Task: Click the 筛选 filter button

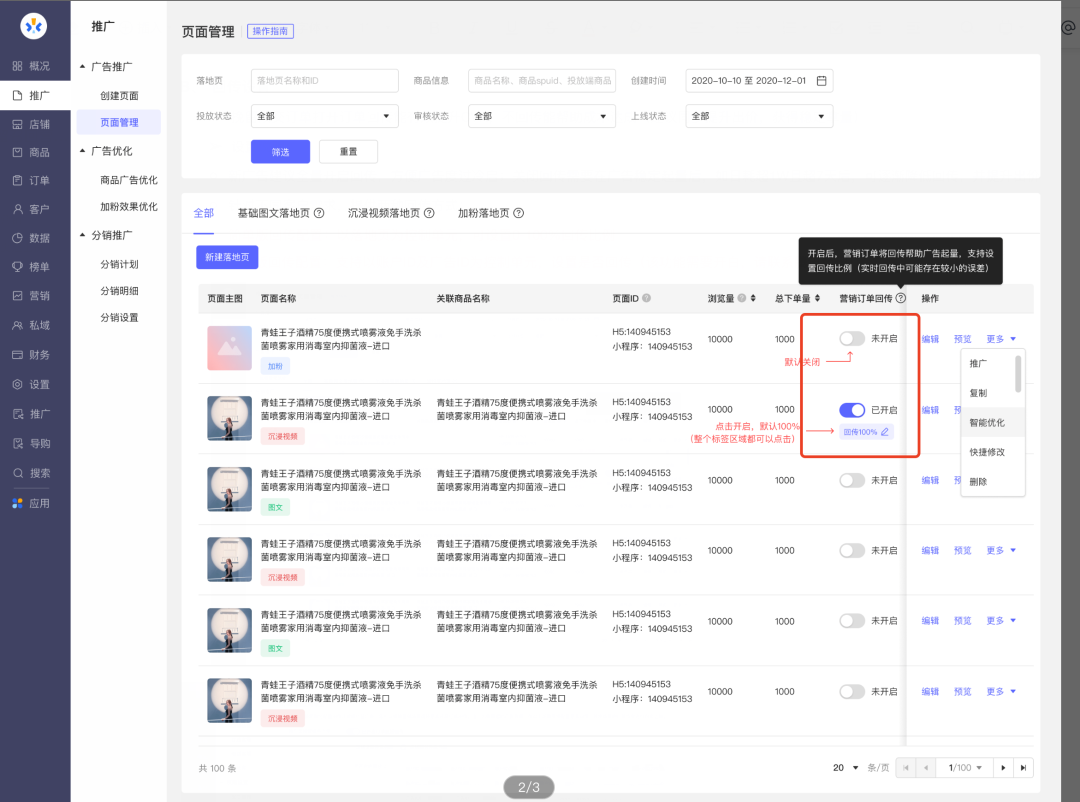Action: [x=280, y=152]
